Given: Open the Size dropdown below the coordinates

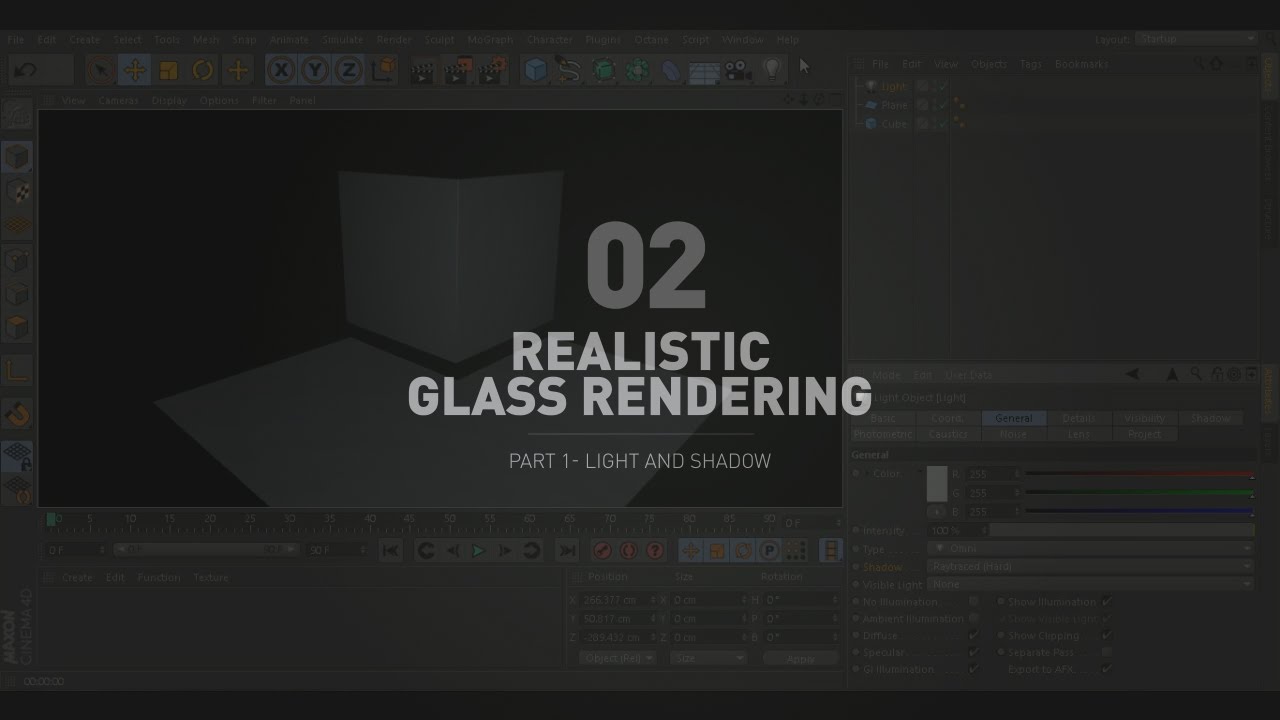Looking at the screenshot, I should pos(708,658).
